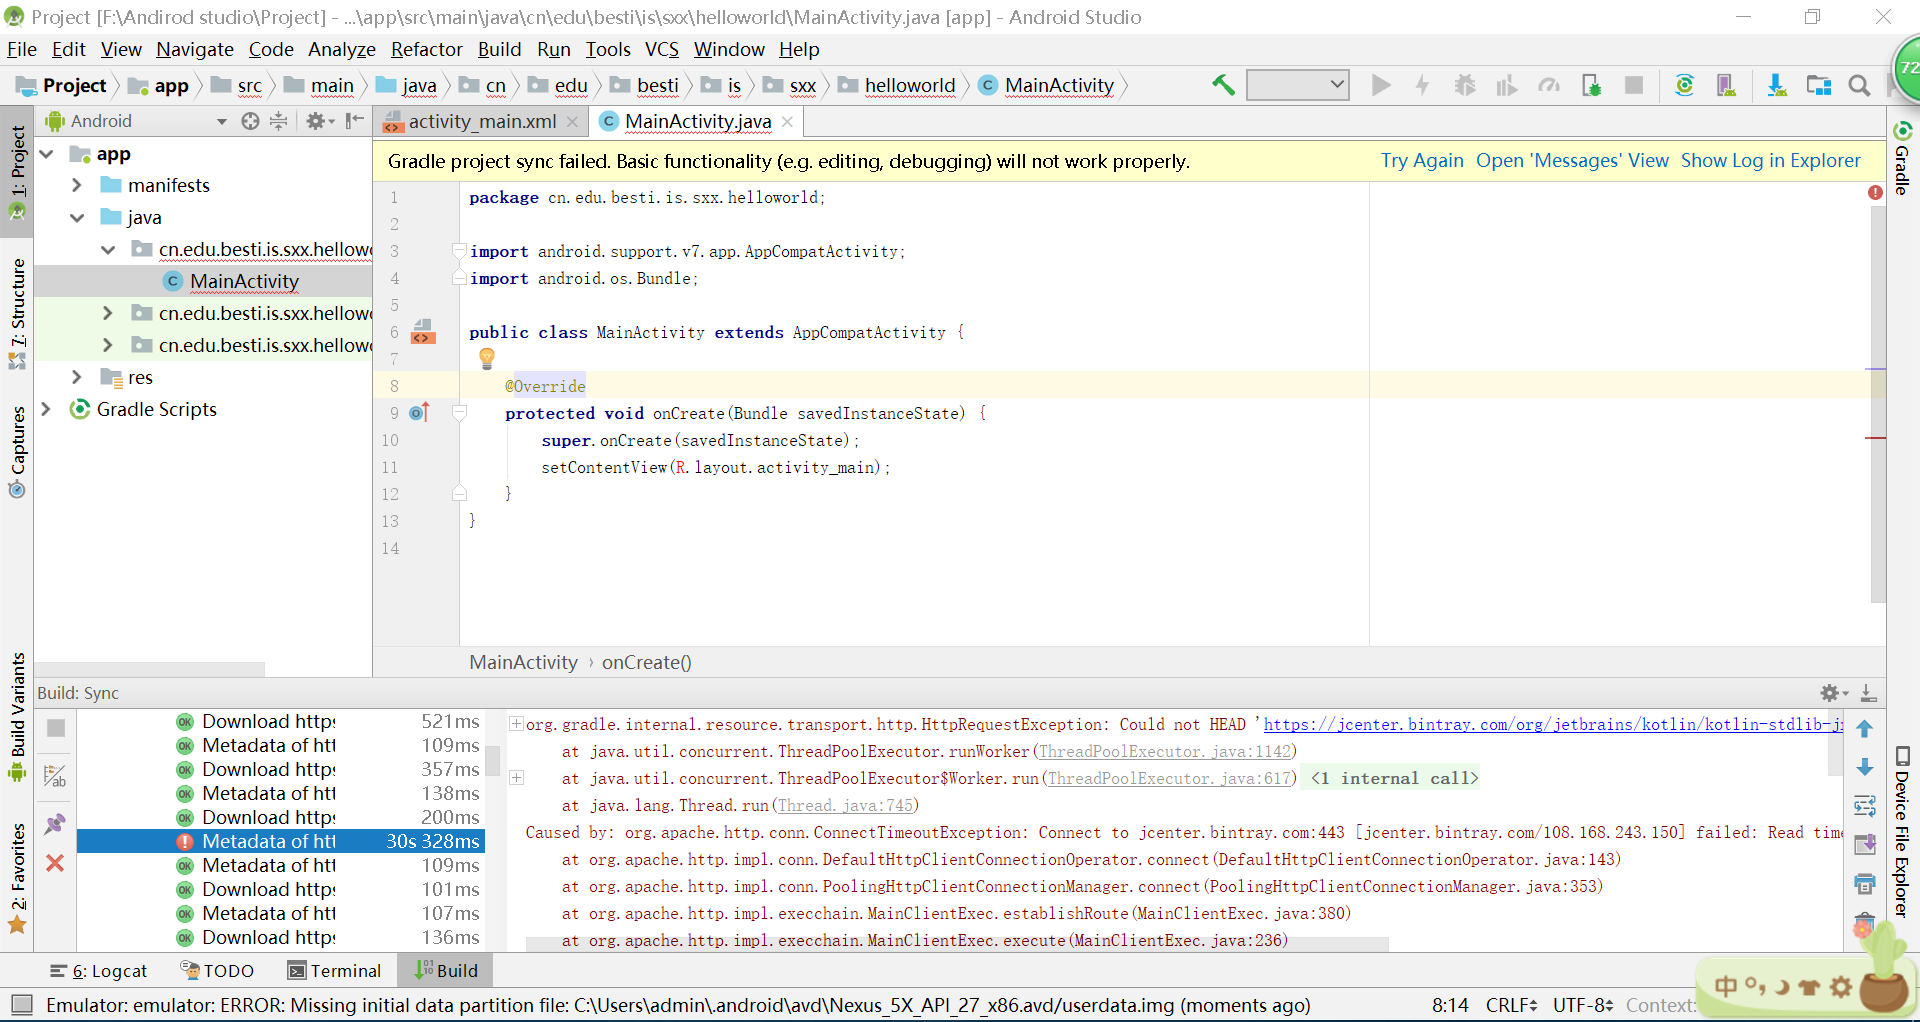Click the scroll from source target icon
The width and height of the screenshot is (1920, 1022).
click(250, 121)
